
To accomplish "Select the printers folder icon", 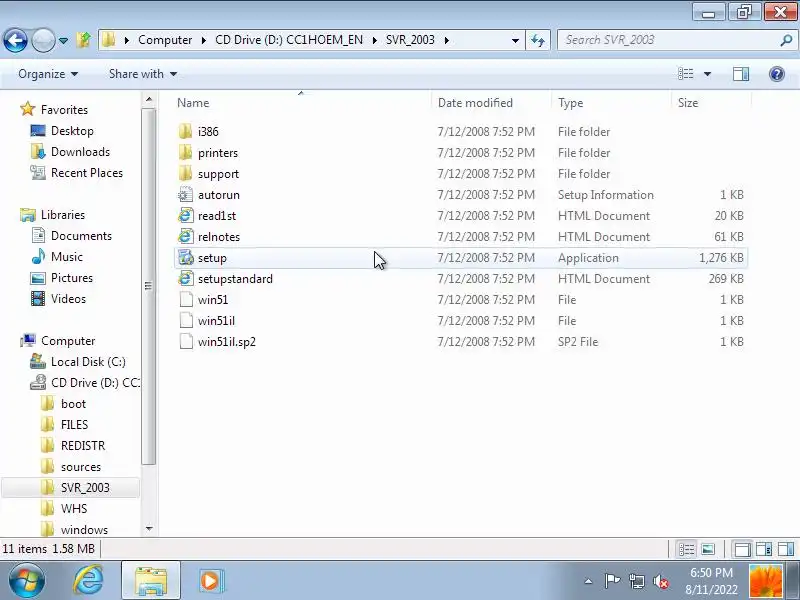I will 186,153.
